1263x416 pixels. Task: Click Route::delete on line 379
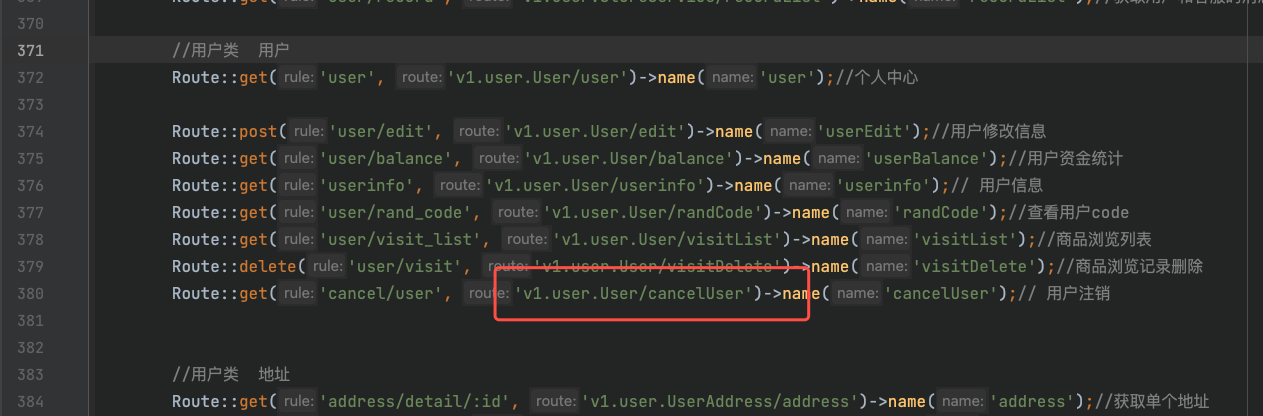point(235,266)
